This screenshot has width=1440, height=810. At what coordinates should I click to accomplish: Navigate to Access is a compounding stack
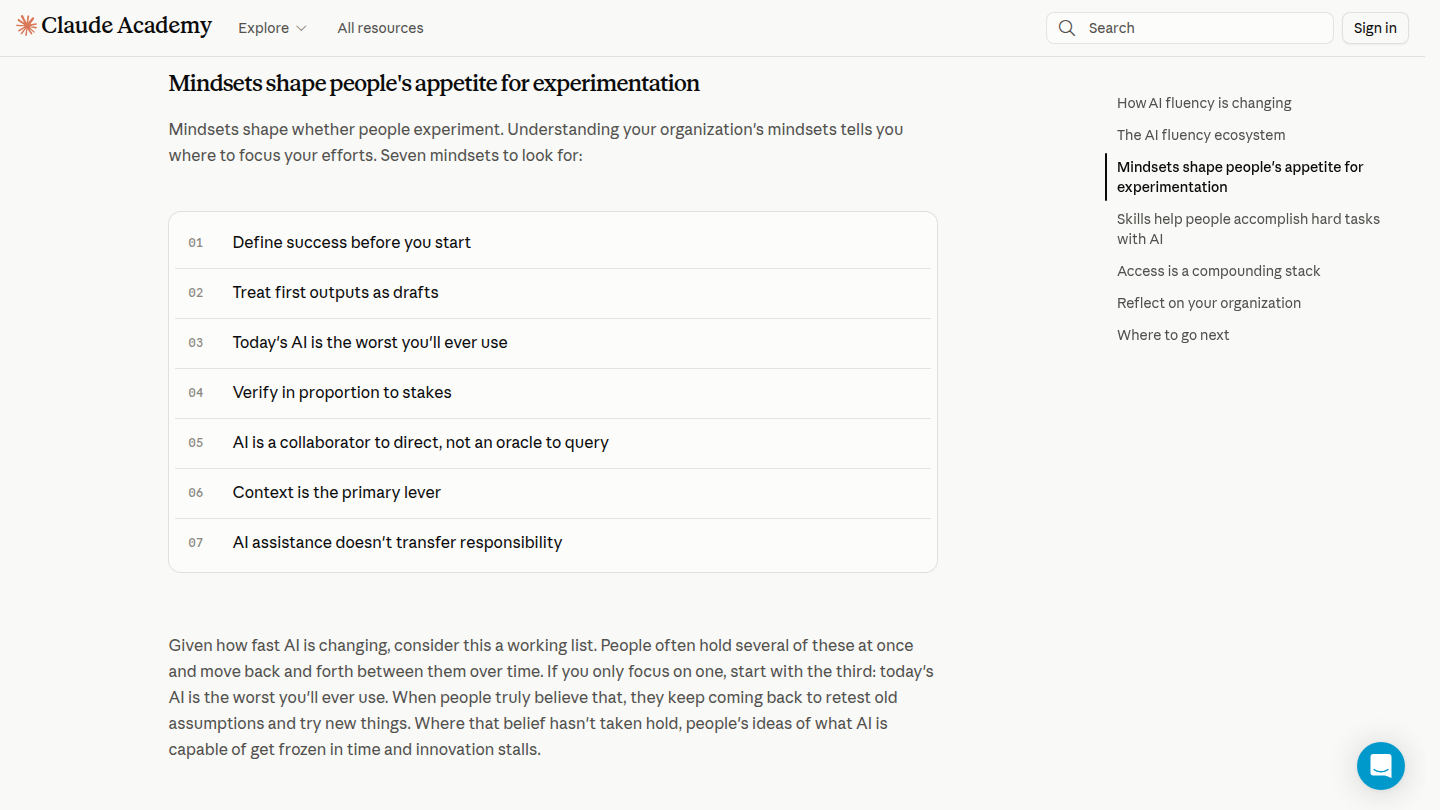tap(1218, 271)
